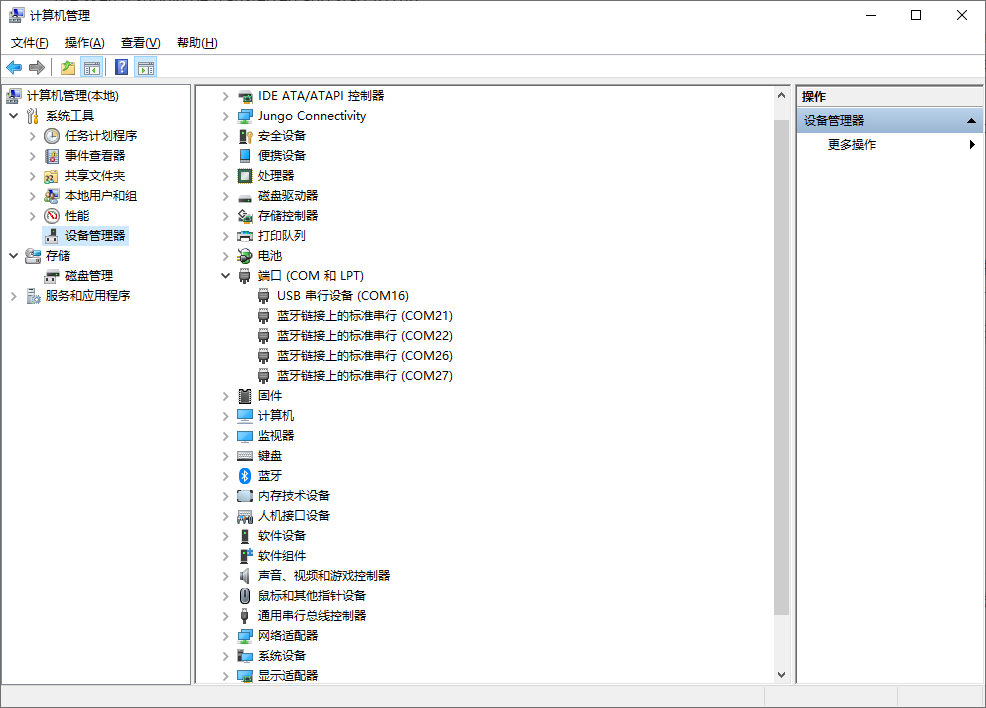The image size is (986, 708).
Task: Select 蓝牙链接上的标准串行 (COM26)
Action: [x=365, y=356]
